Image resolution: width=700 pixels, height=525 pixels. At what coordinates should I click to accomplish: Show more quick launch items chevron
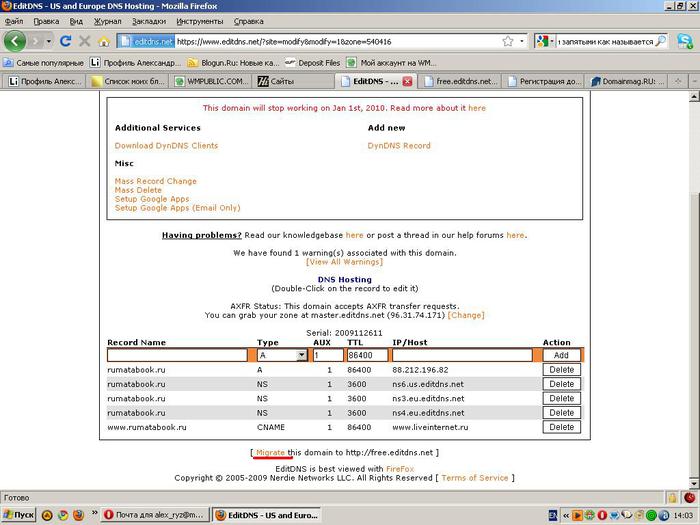pos(95,512)
